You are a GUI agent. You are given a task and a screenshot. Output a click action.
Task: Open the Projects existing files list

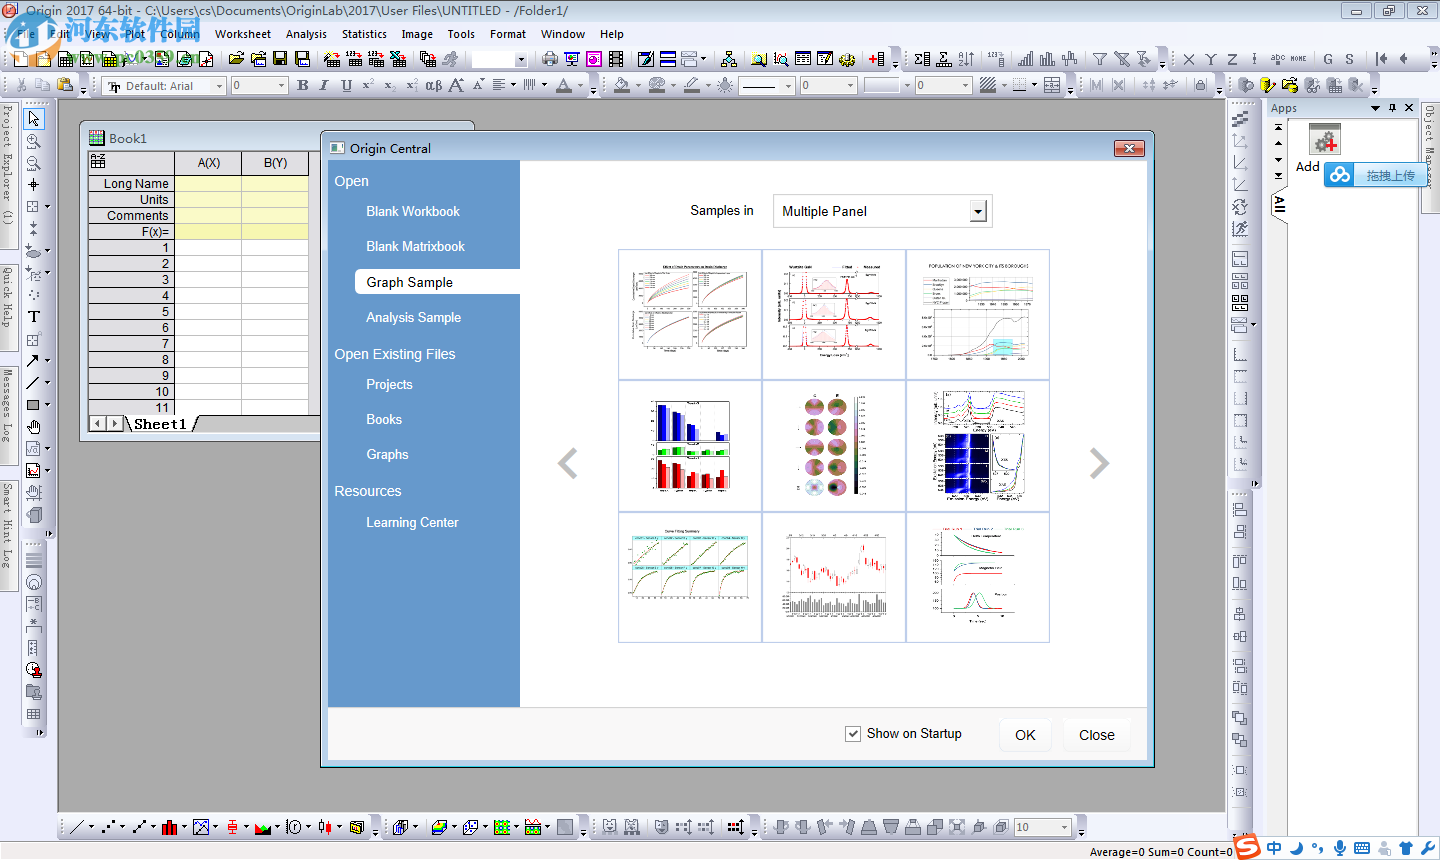[389, 384]
